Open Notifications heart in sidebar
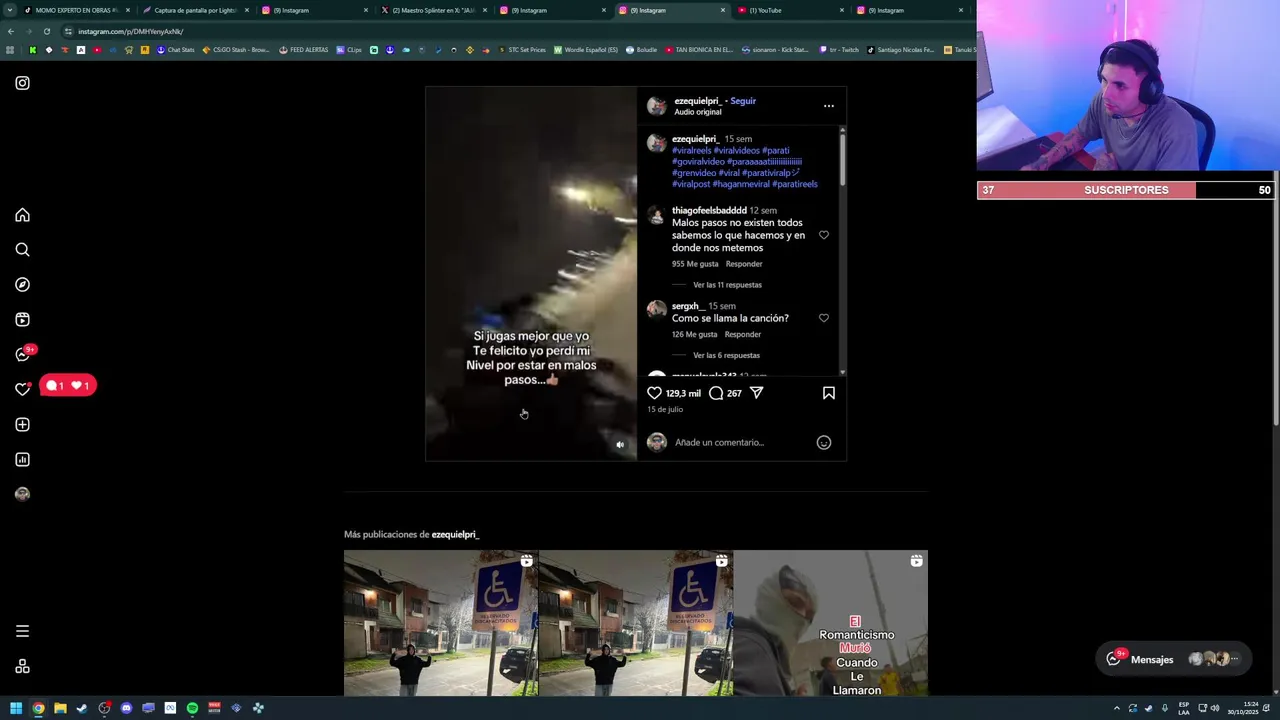The height and width of the screenshot is (720, 1280). 22,389
